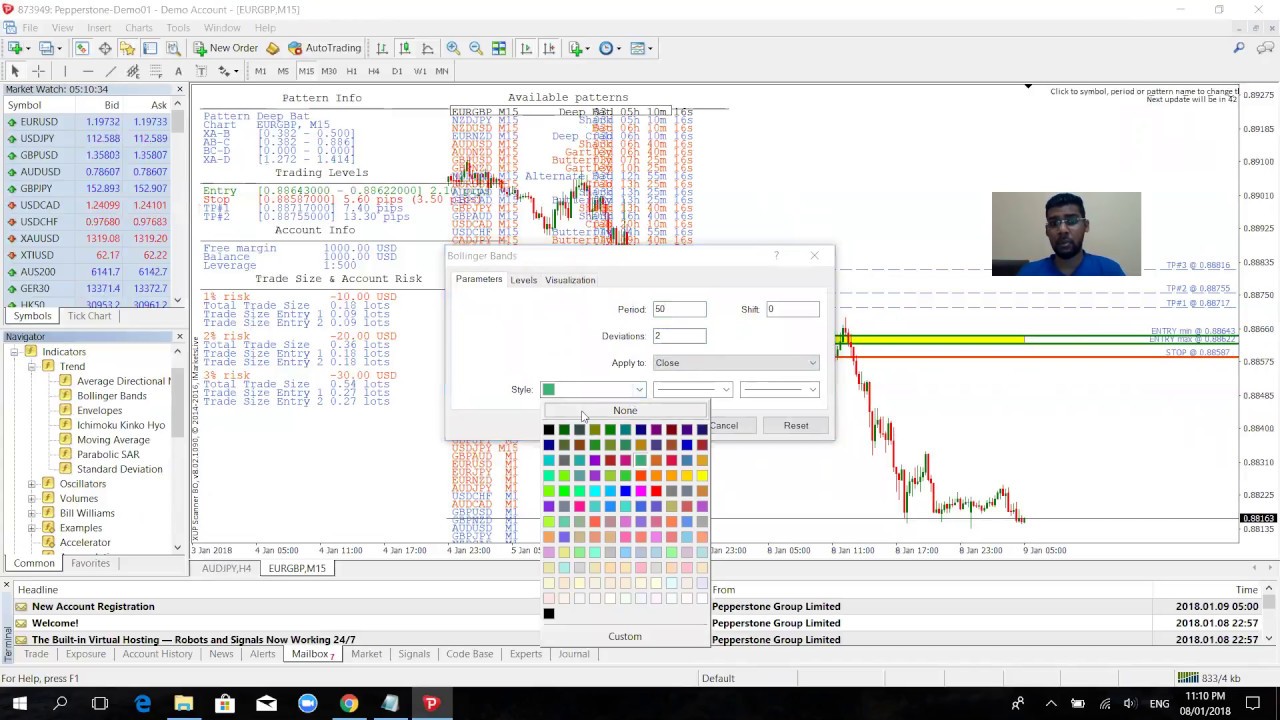Screen dimensions: 1280x720
Task: Open the Charts menu
Action: (x=139, y=28)
